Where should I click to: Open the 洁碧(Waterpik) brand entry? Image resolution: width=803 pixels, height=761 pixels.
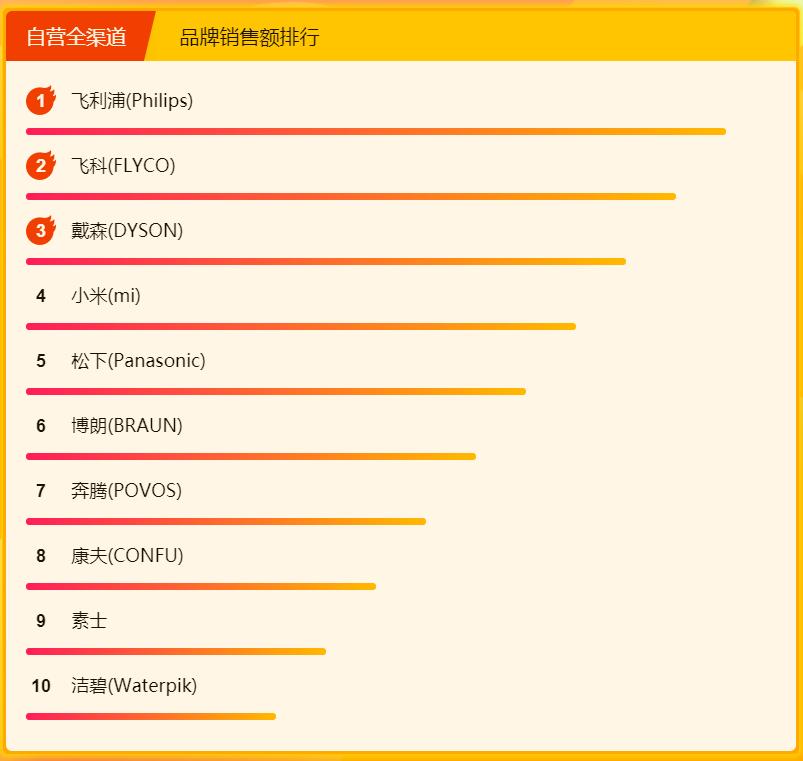pyautogui.click(x=134, y=686)
